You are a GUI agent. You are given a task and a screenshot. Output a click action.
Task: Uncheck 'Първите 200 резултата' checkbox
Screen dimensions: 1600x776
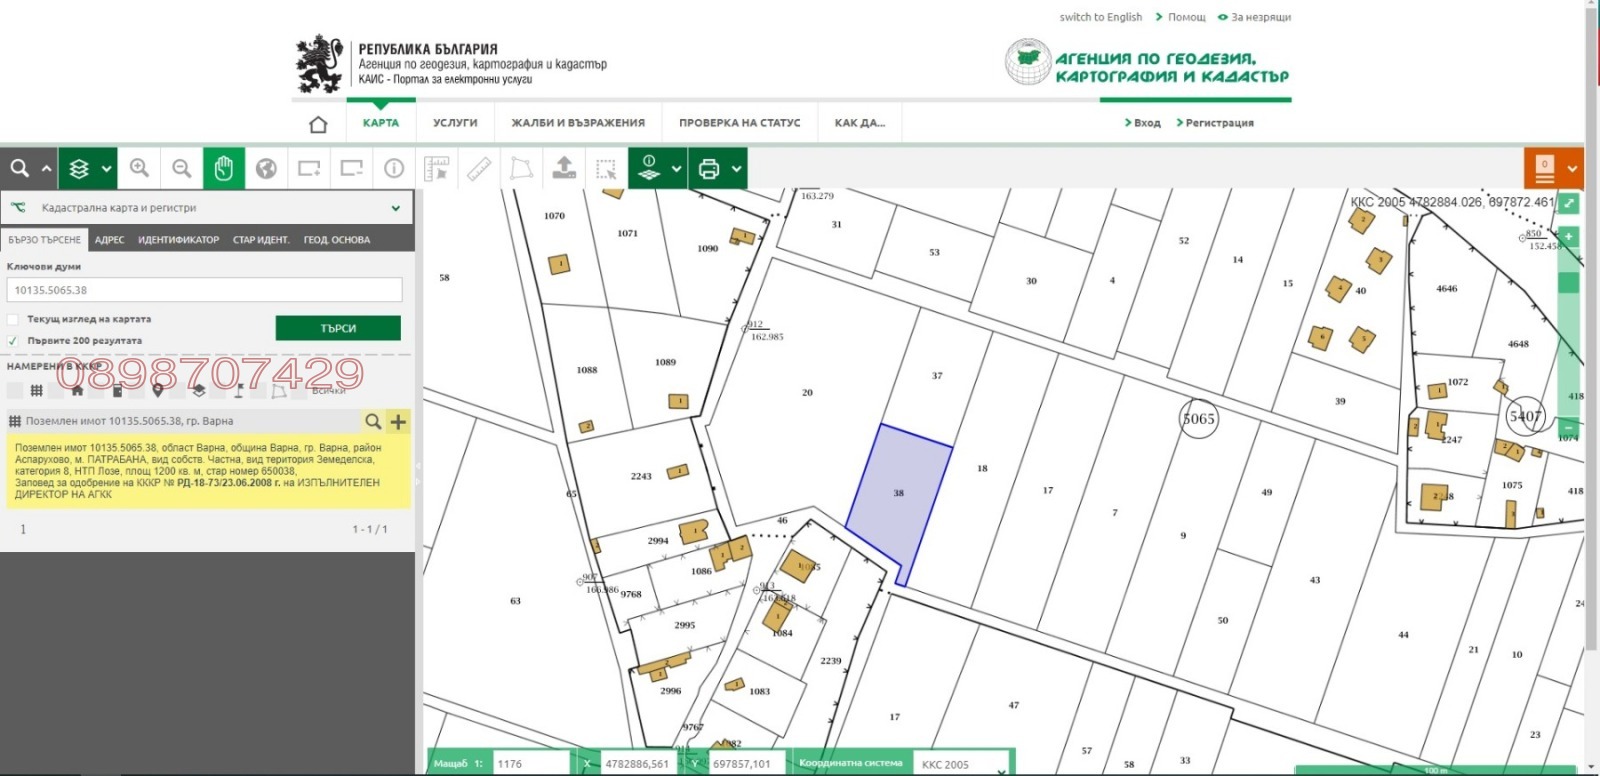point(13,341)
